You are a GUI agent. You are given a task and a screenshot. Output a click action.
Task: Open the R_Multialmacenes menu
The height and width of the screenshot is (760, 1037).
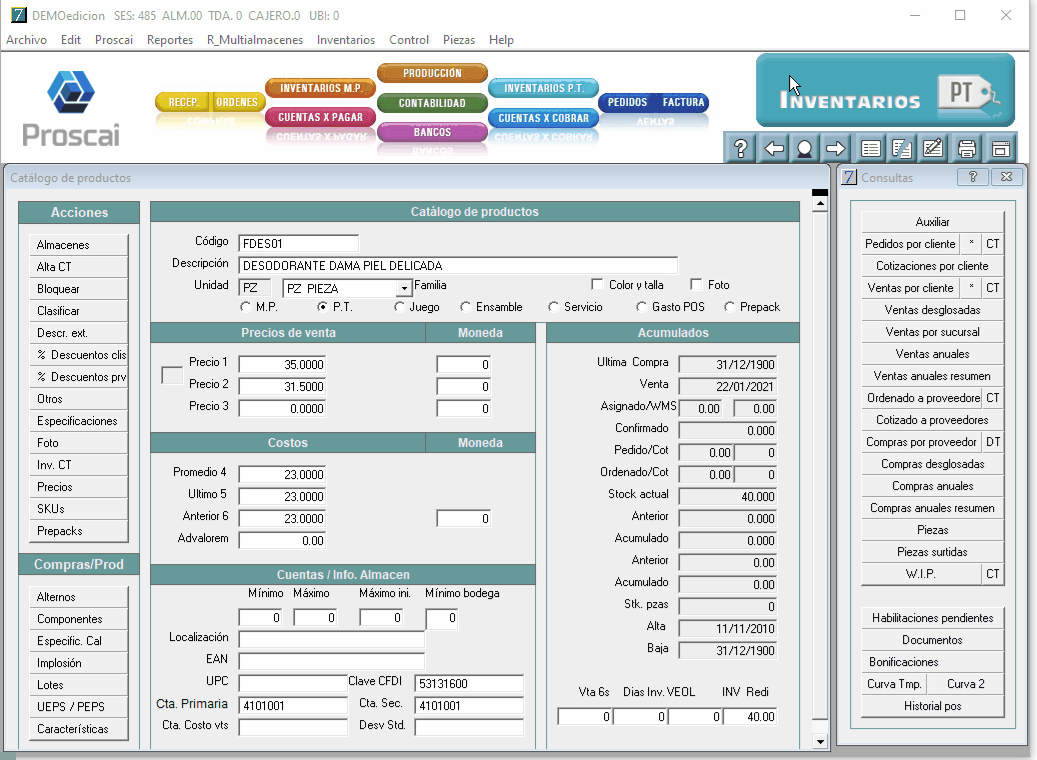tap(255, 40)
